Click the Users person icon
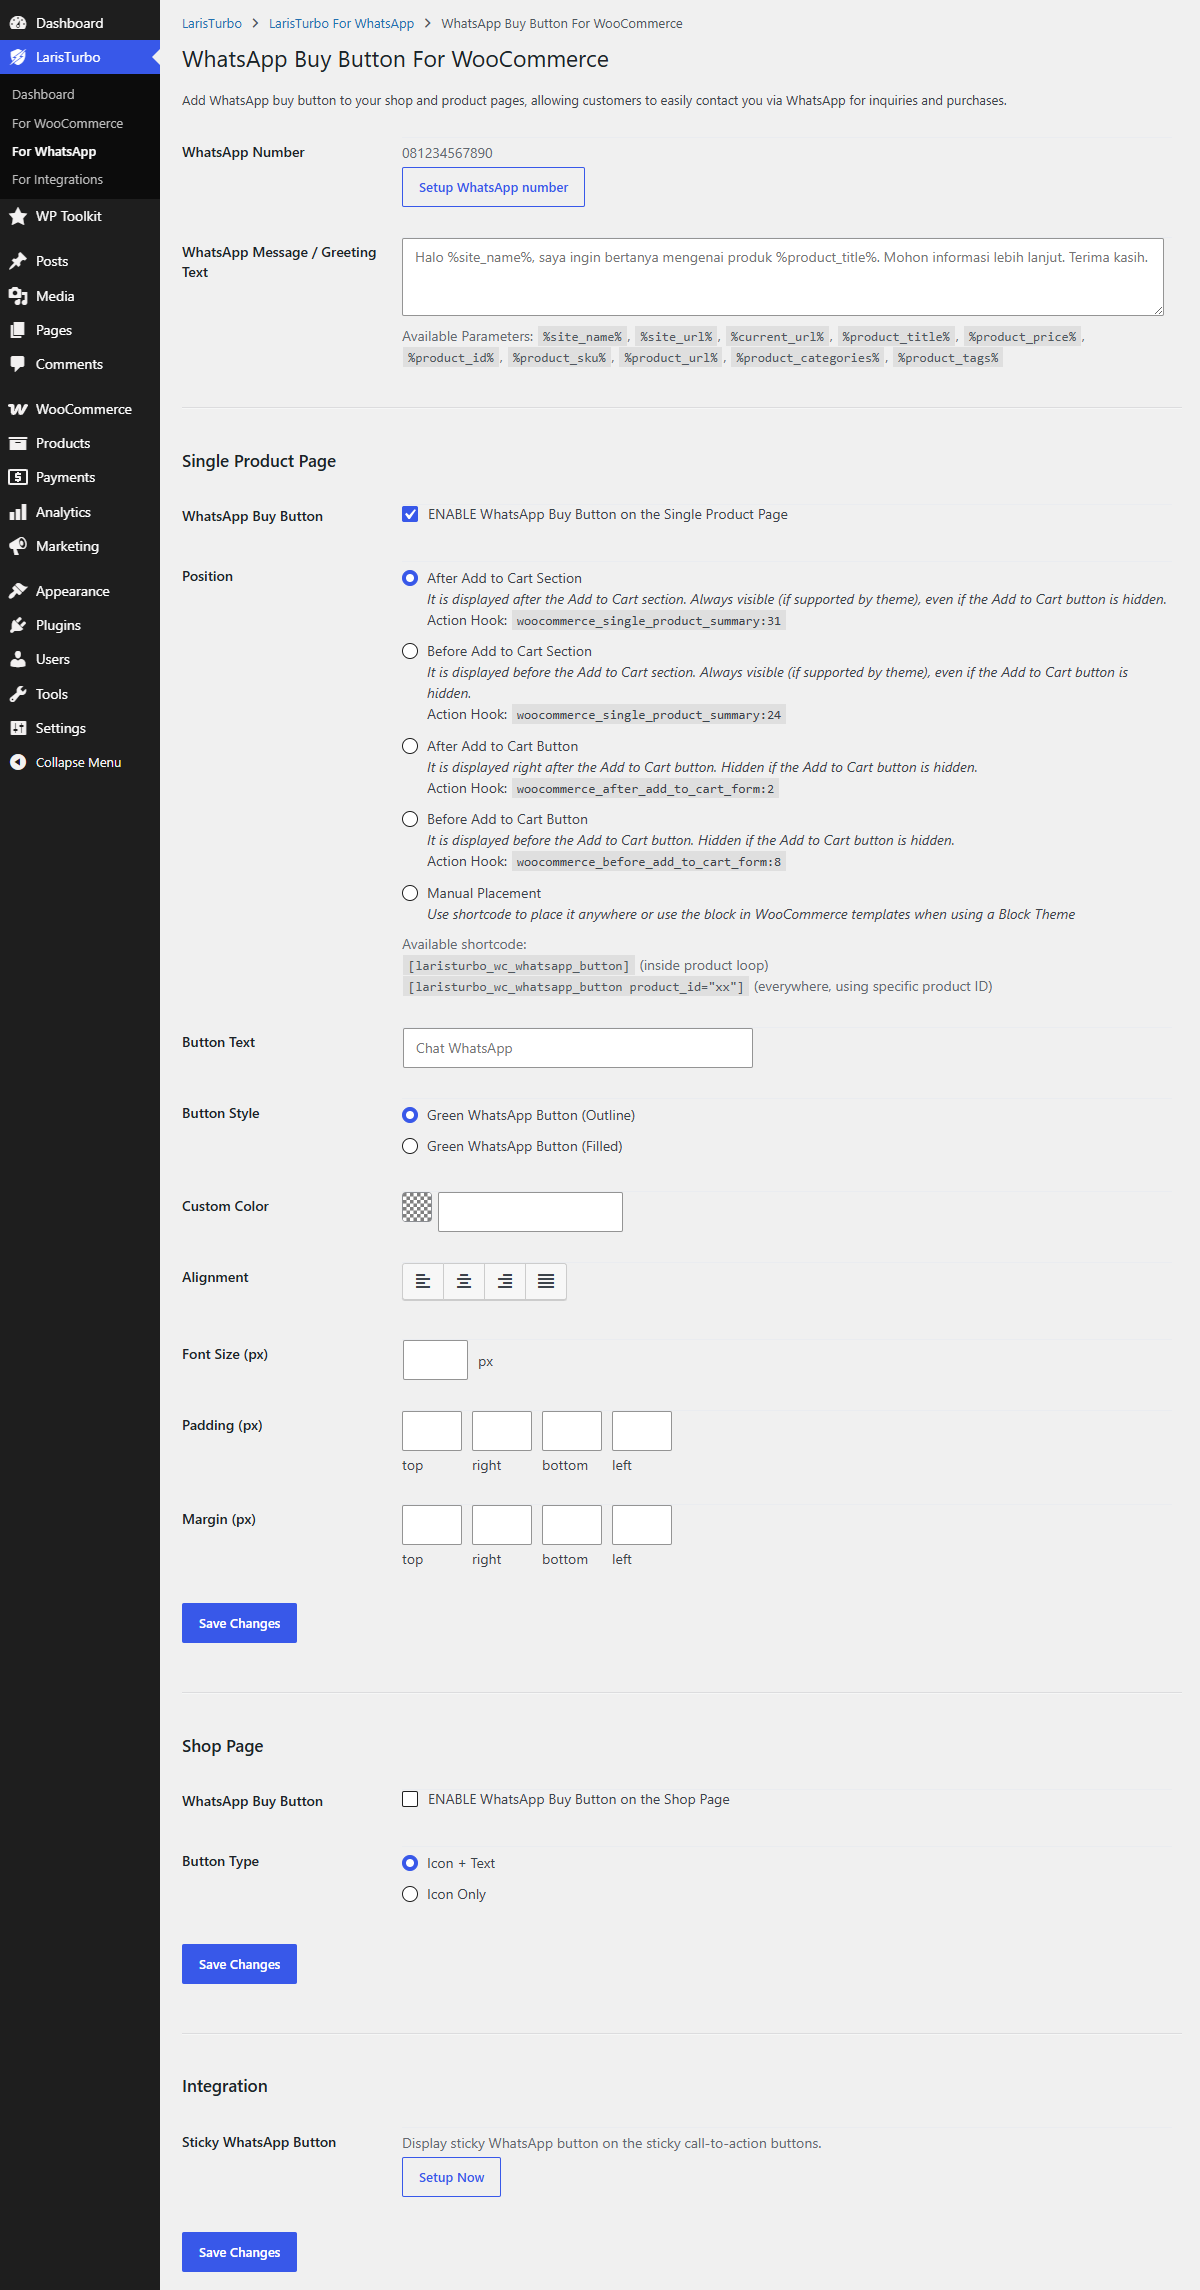The height and width of the screenshot is (2290, 1200). click(18, 659)
